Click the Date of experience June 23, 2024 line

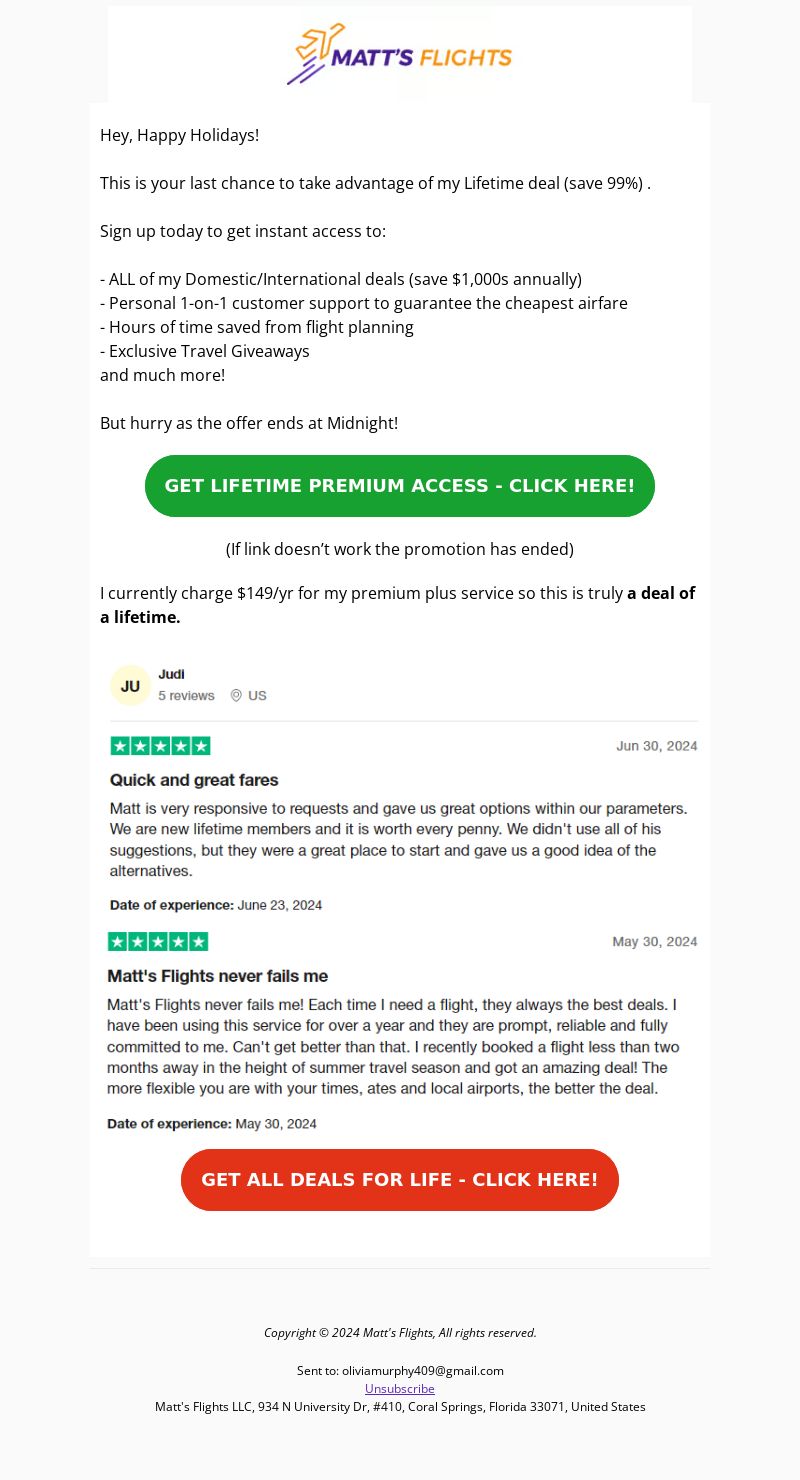click(x=216, y=906)
